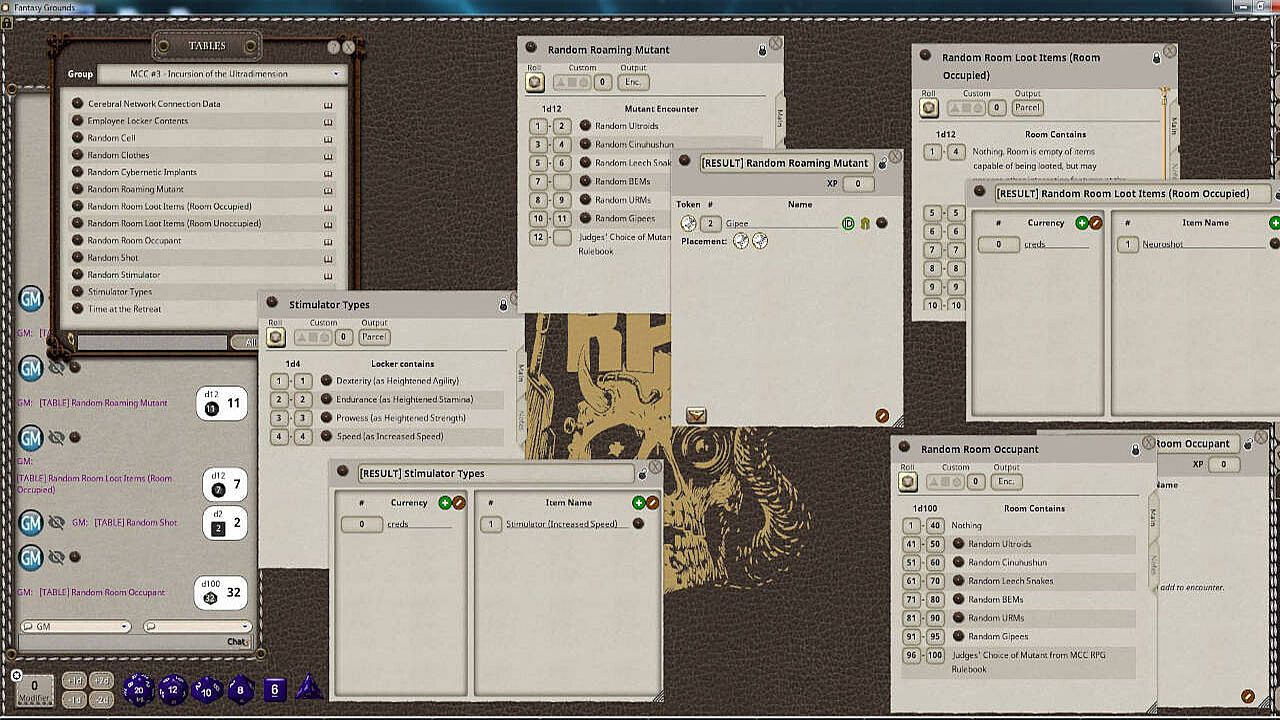Click the d4 pyramid die
The height and width of the screenshot is (720, 1280).
click(309, 688)
